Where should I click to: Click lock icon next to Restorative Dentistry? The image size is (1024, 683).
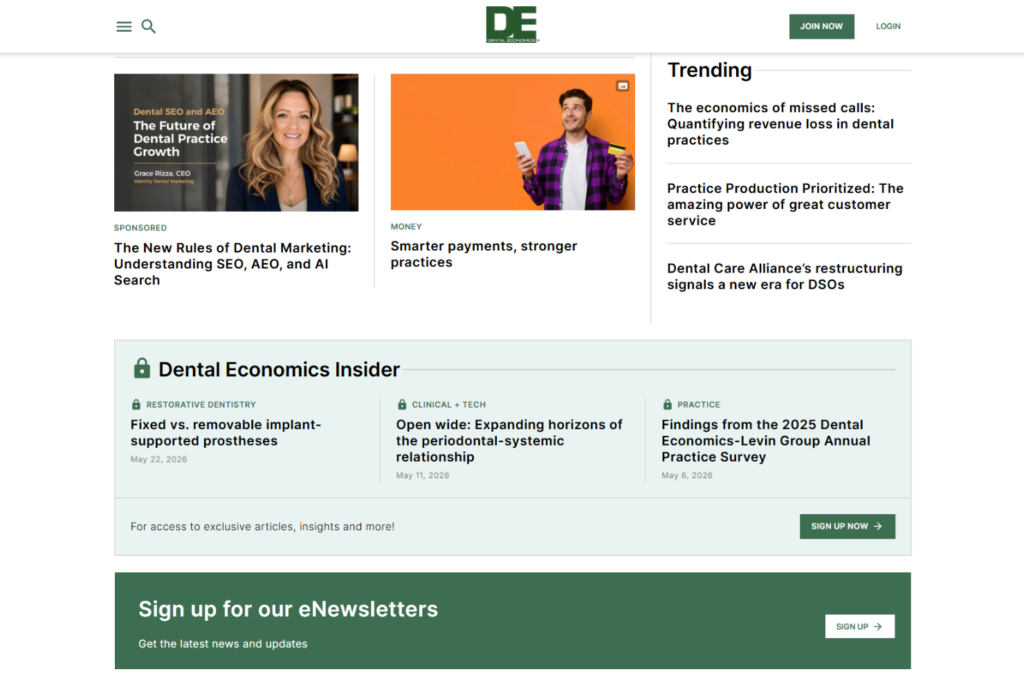[136, 405]
